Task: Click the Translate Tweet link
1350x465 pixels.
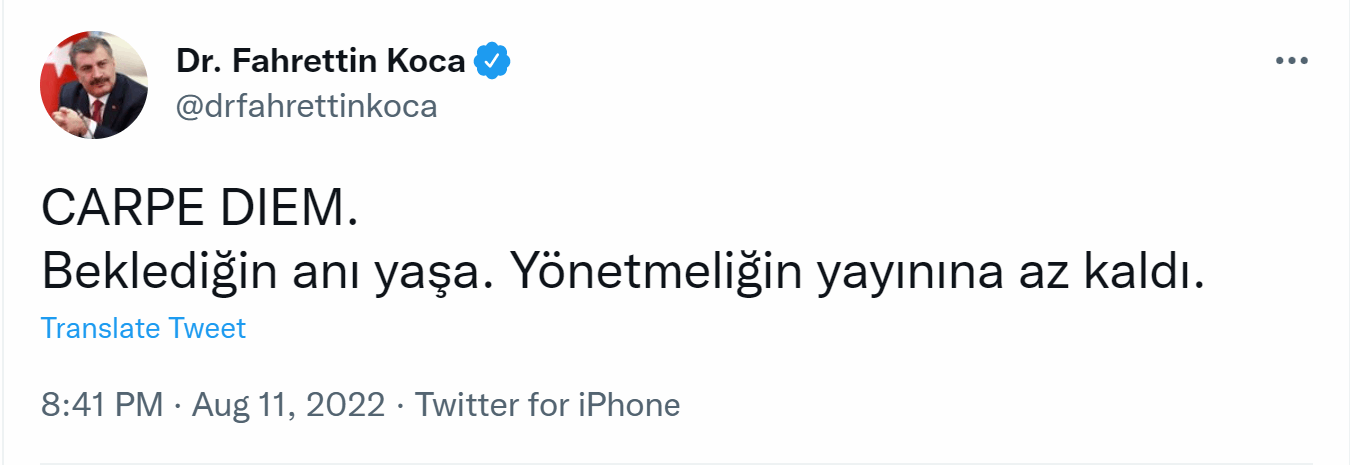Action: [x=143, y=328]
